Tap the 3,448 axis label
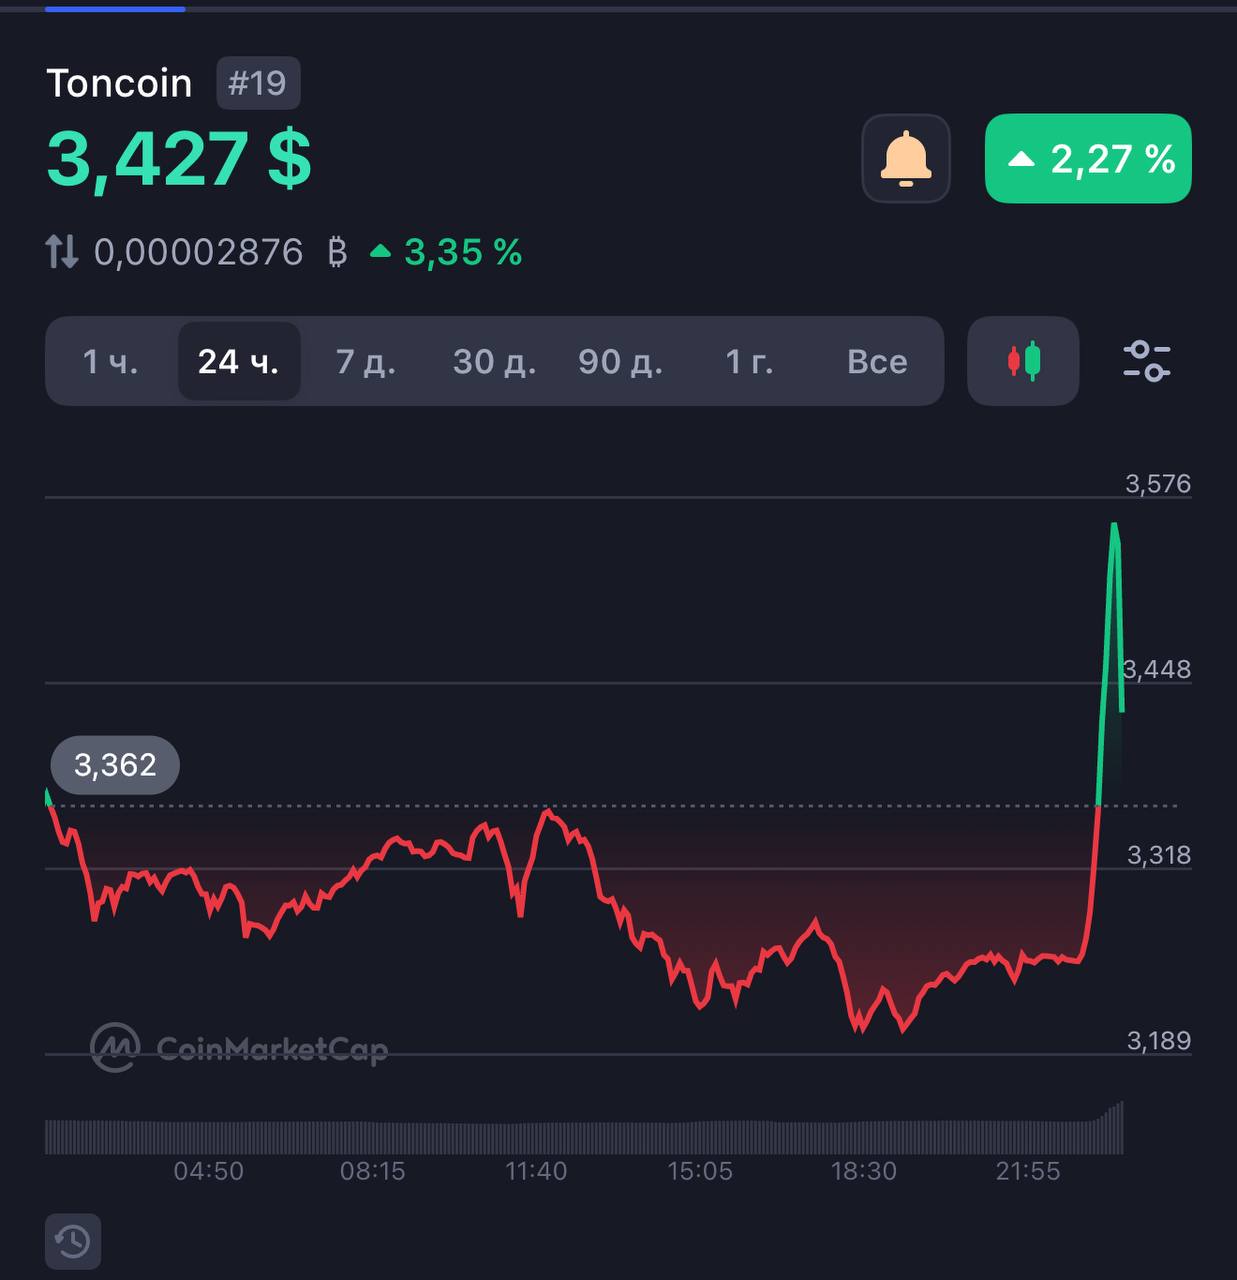This screenshot has width=1237, height=1280. (1158, 669)
